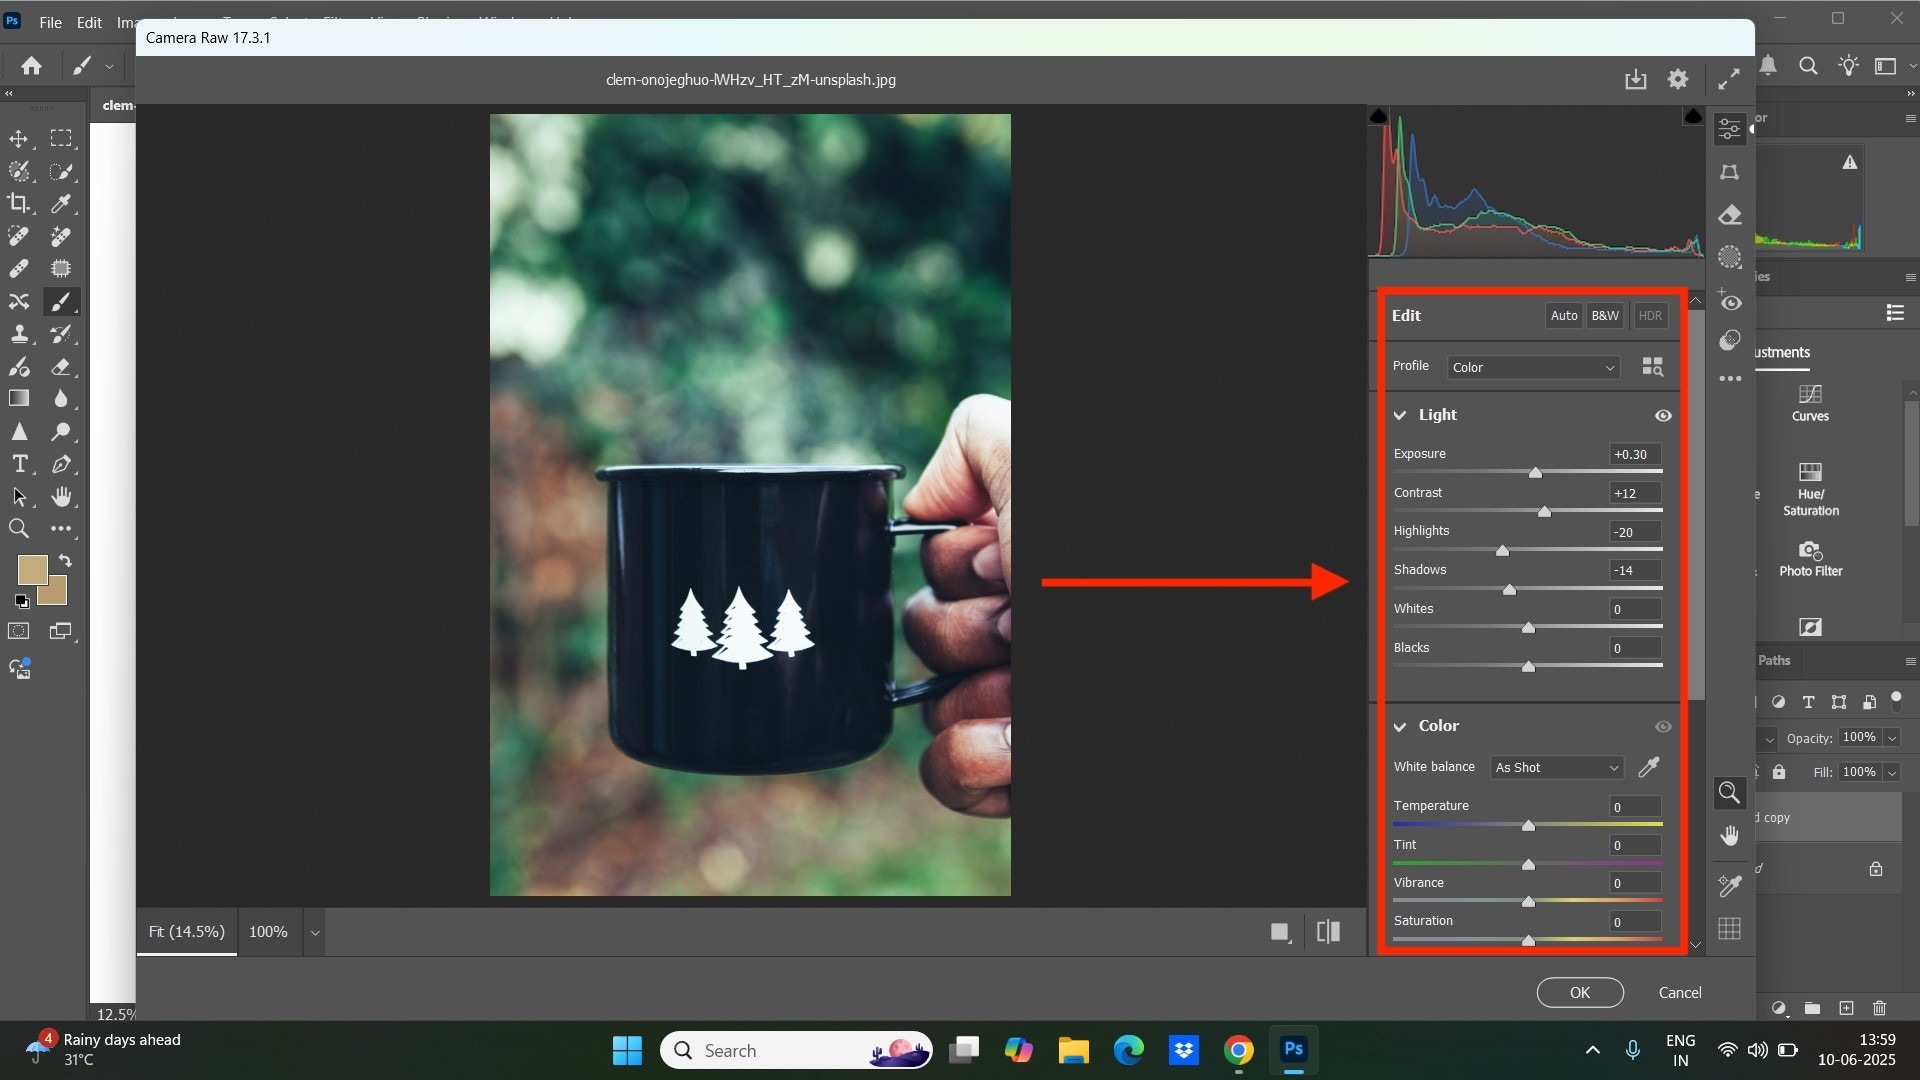Click the save image download icon
This screenshot has width=1920, height=1080.
pyautogui.click(x=1635, y=80)
